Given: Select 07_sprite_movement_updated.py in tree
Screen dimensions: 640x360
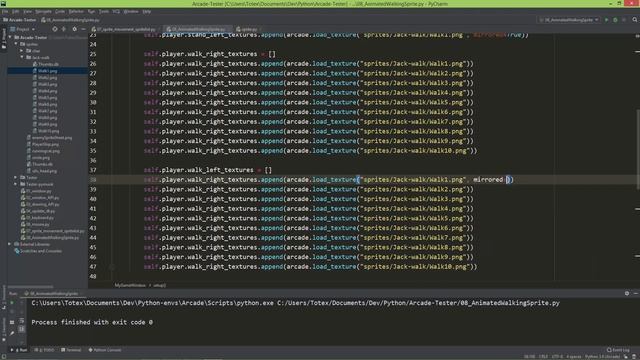Looking at the screenshot, I should [x=55, y=231].
